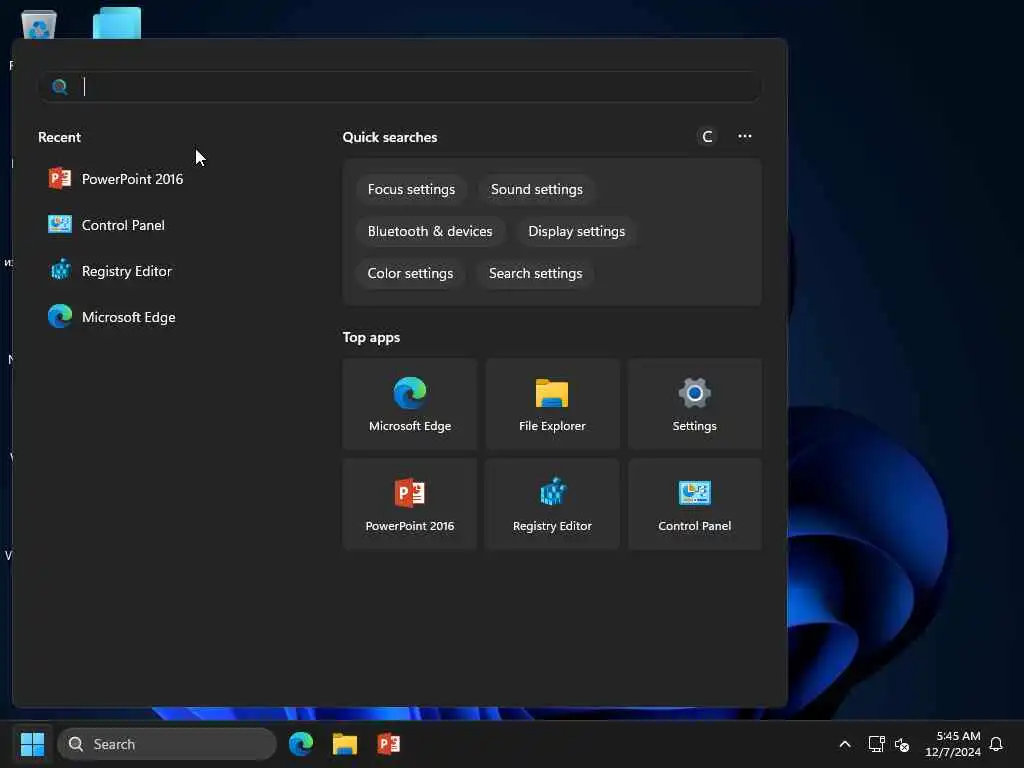Select Search settings quick search

(x=536, y=273)
